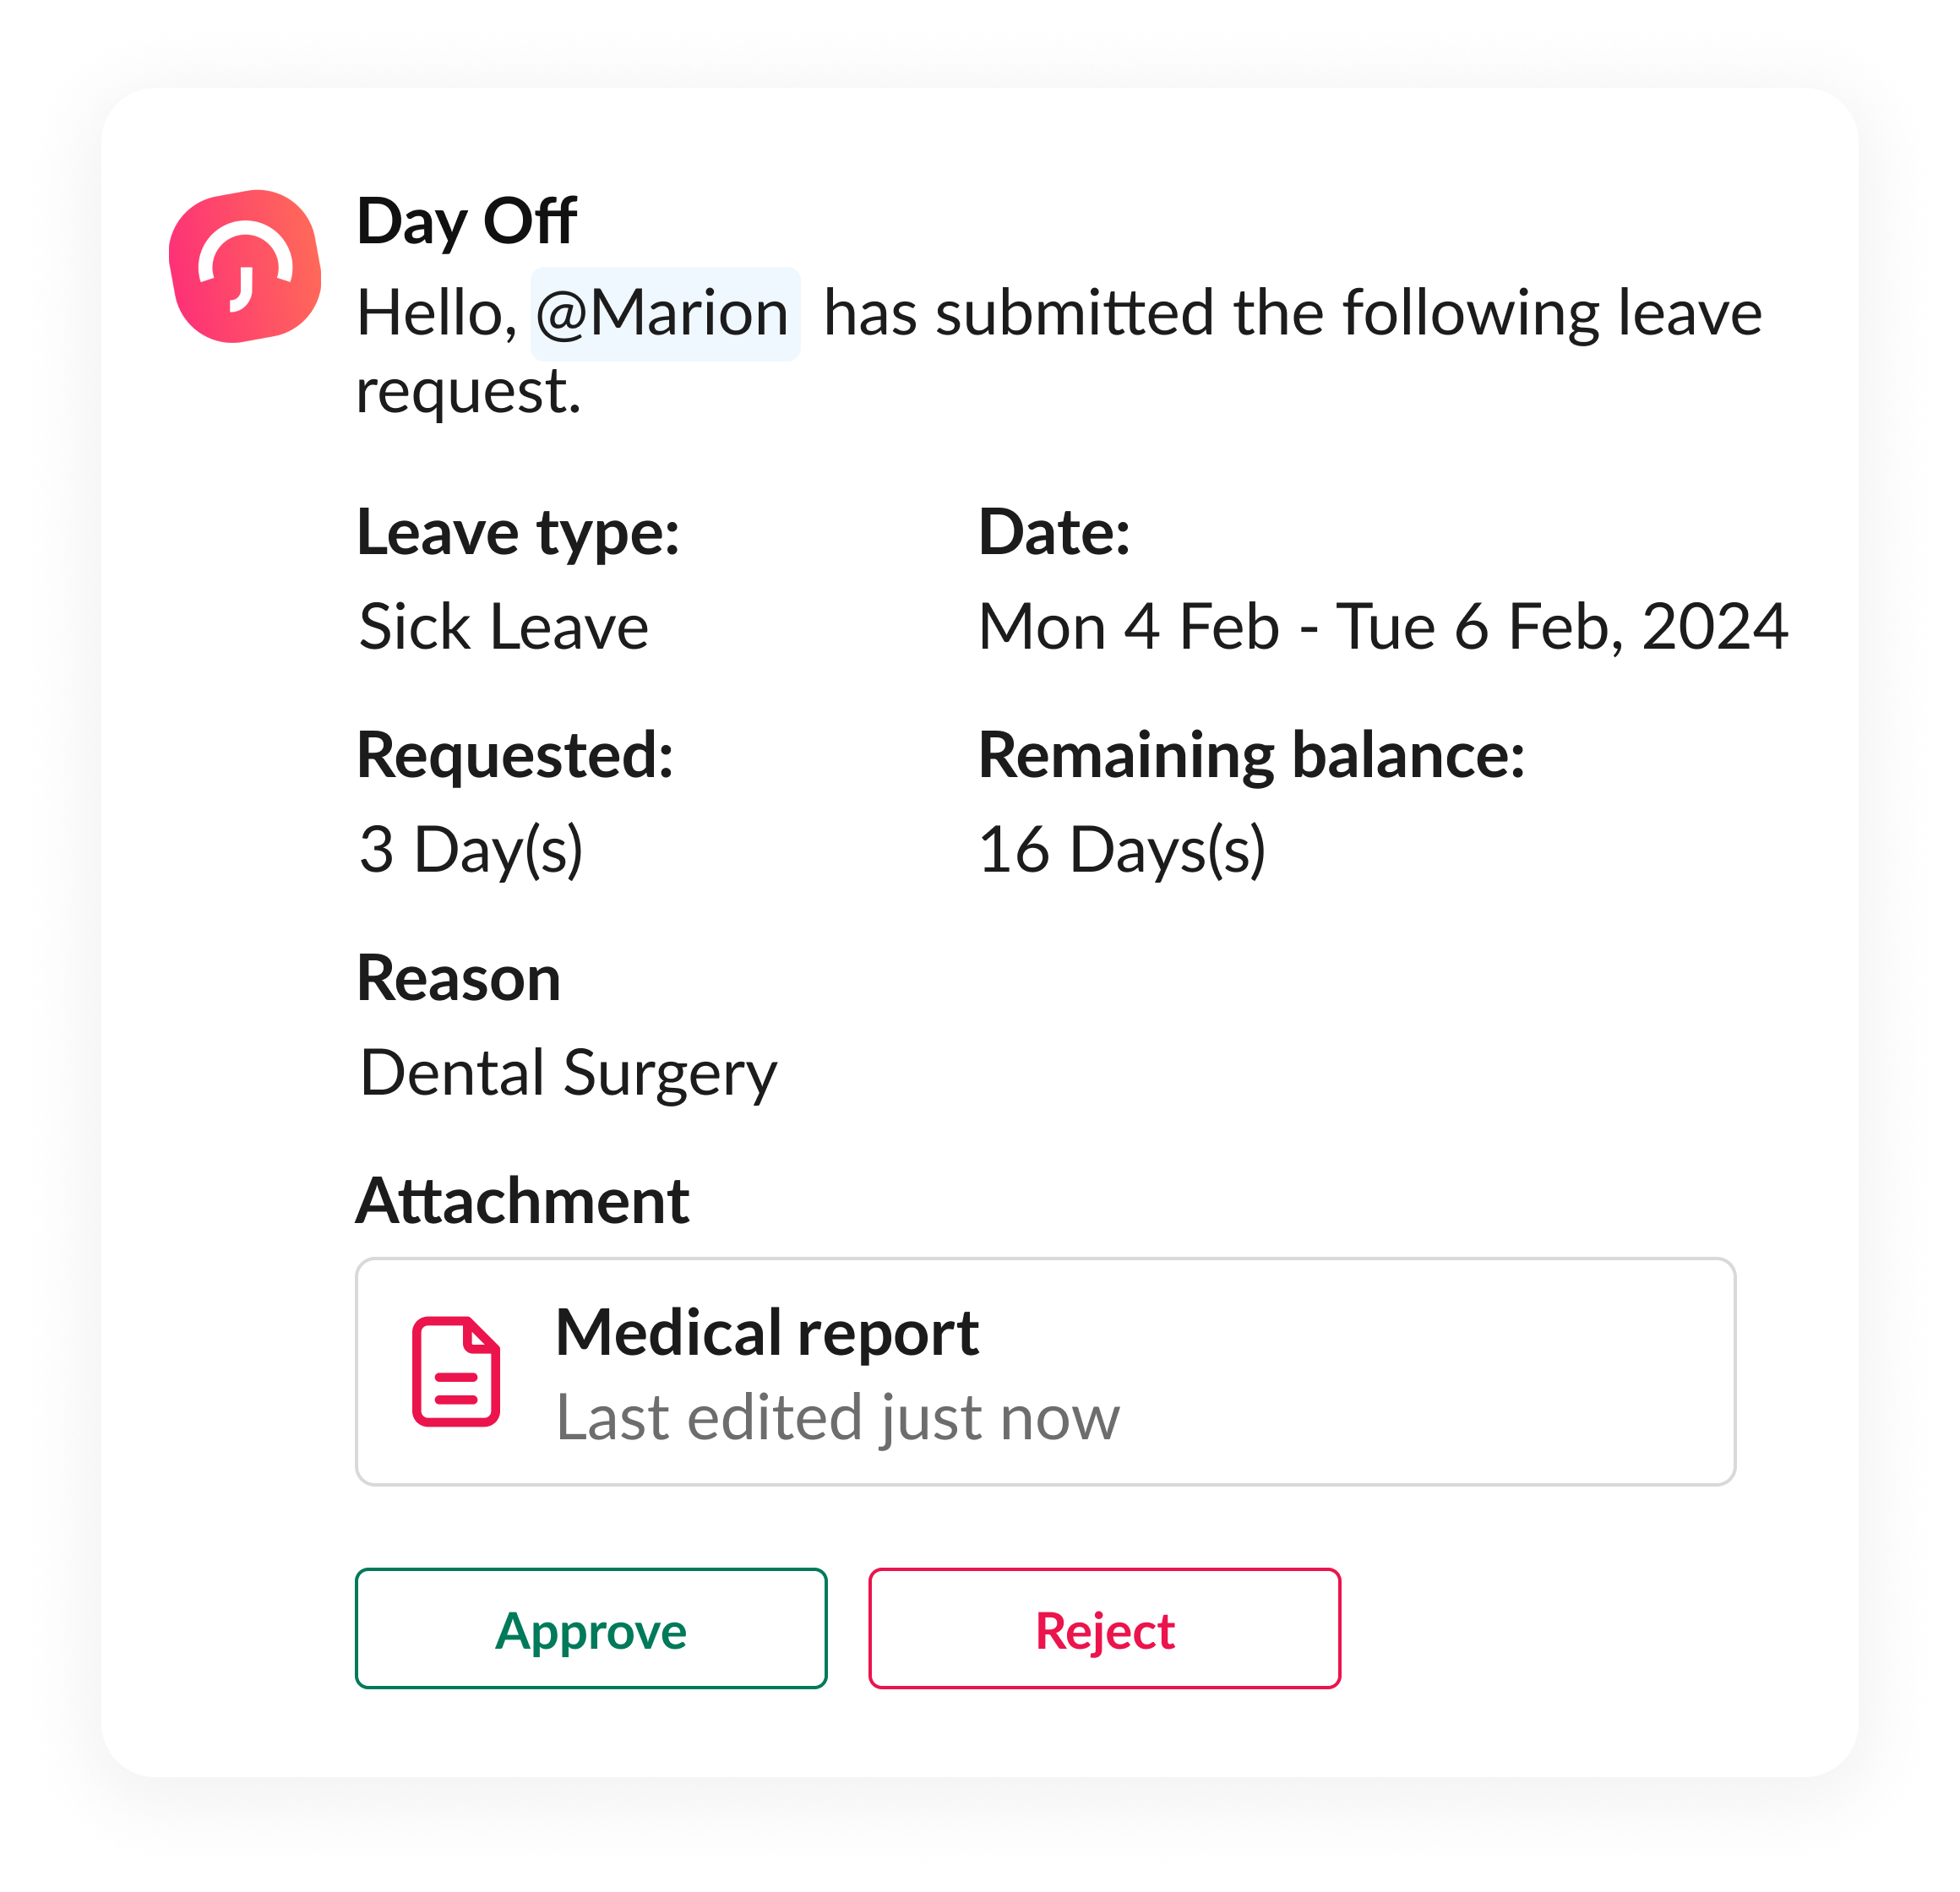
Task: Click the "Remaining balance:" label
Action: [1251, 755]
